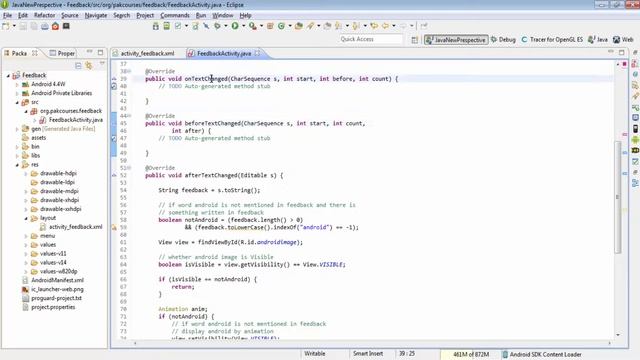The image size is (640, 360).
Task: Open the Project menu
Action: point(145,16)
